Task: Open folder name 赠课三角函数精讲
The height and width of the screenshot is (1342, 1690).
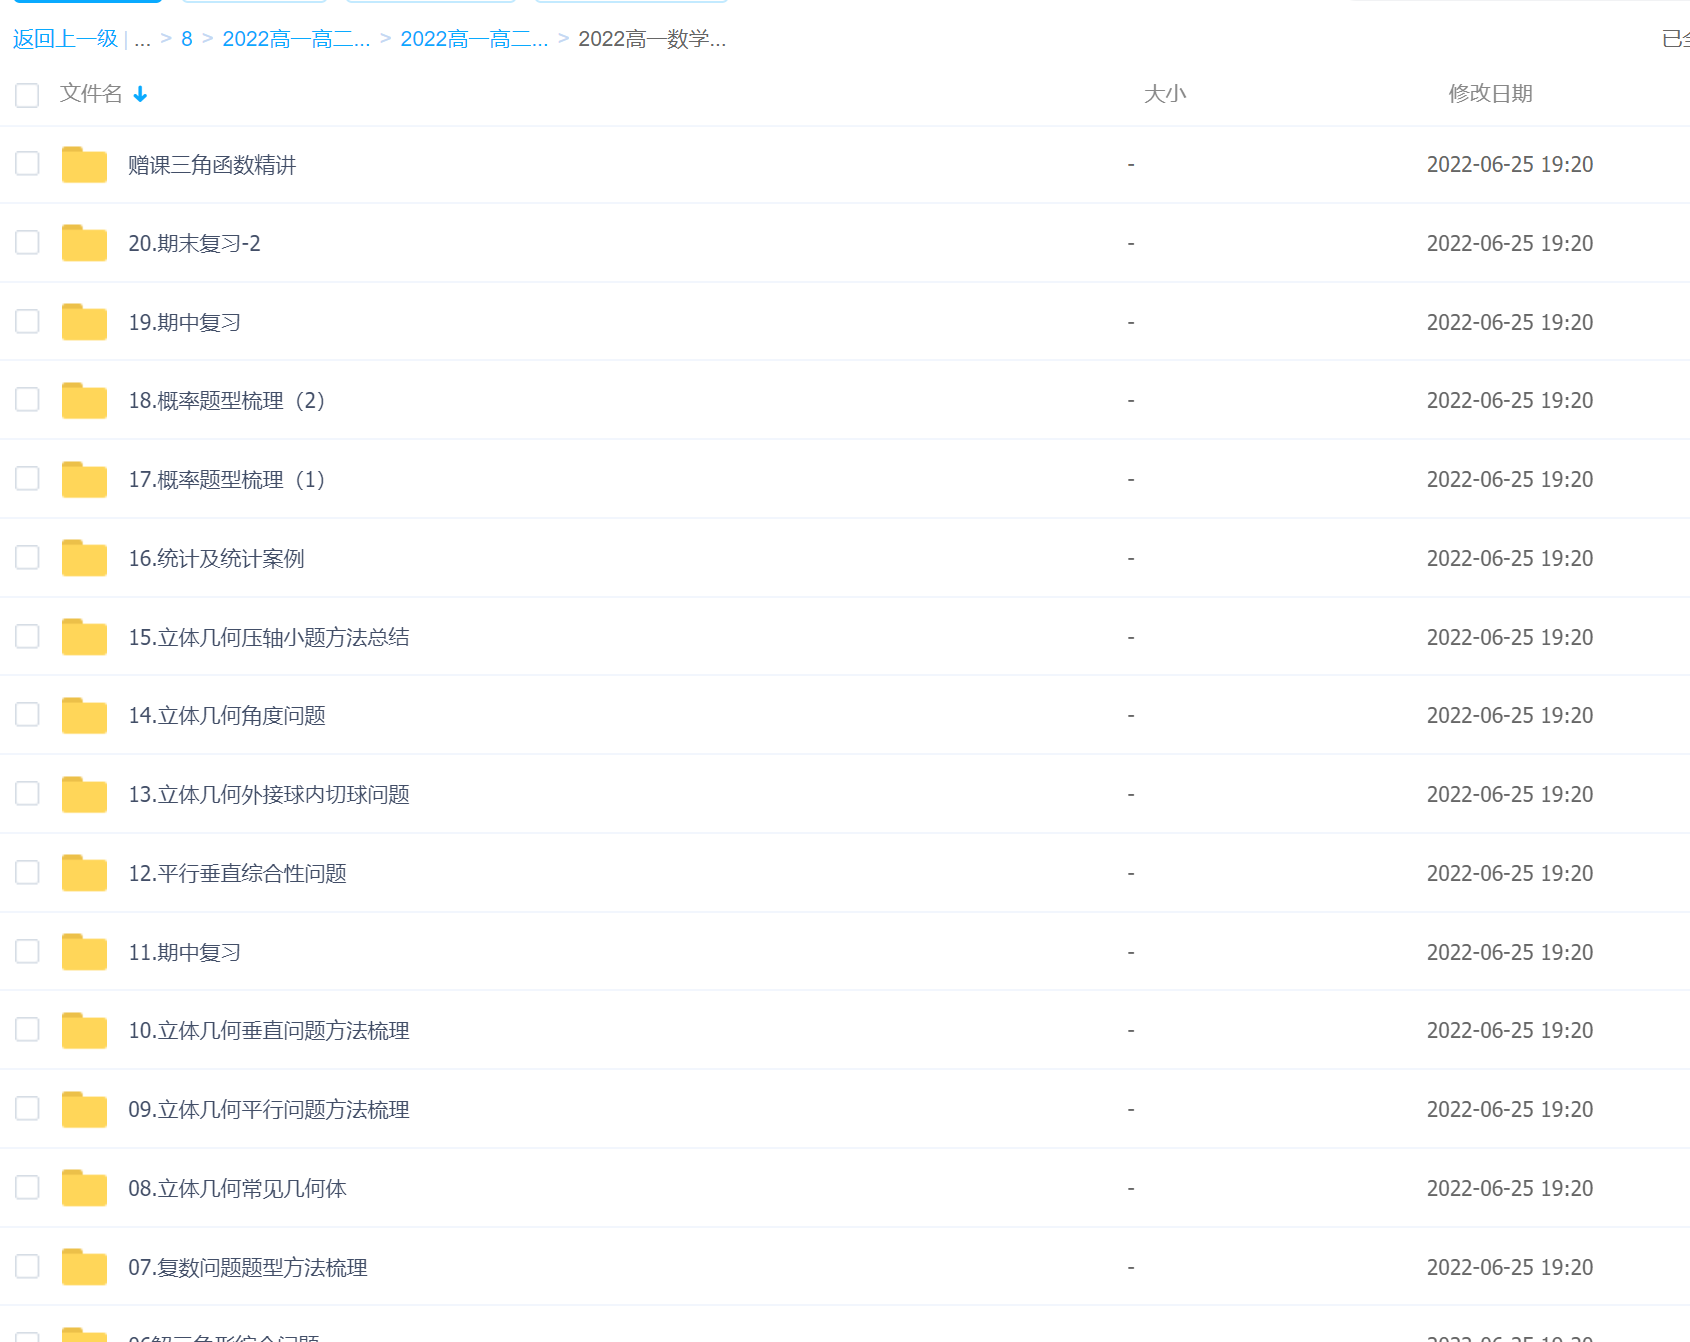Action: pos(212,165)
